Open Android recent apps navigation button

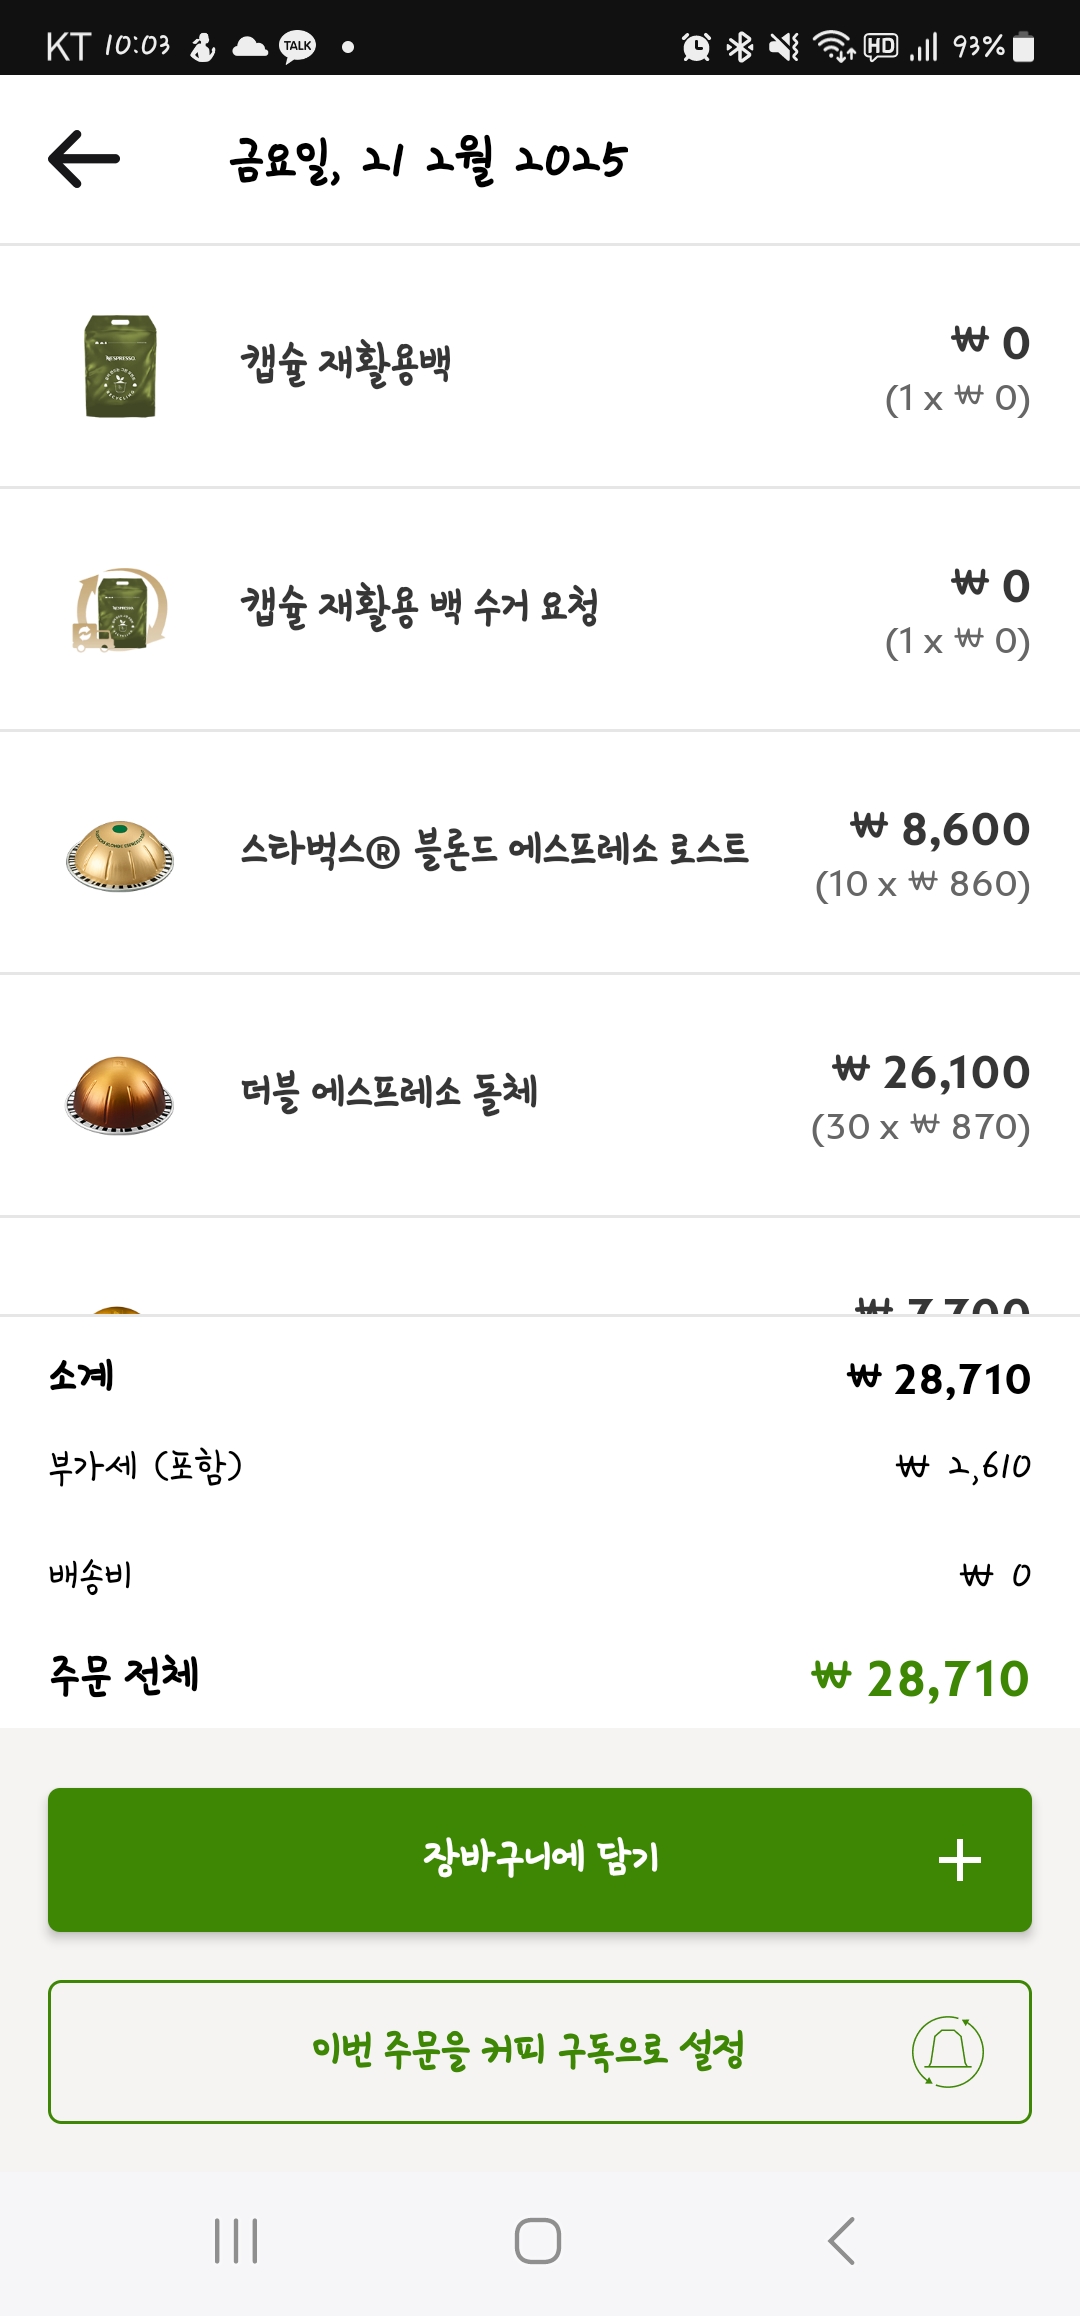[236, 2240]
